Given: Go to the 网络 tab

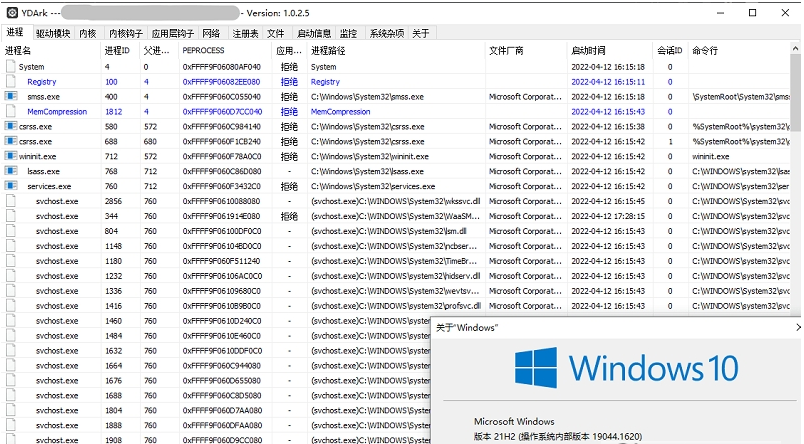Looking at the screenshot, I should tap(211, 34).
